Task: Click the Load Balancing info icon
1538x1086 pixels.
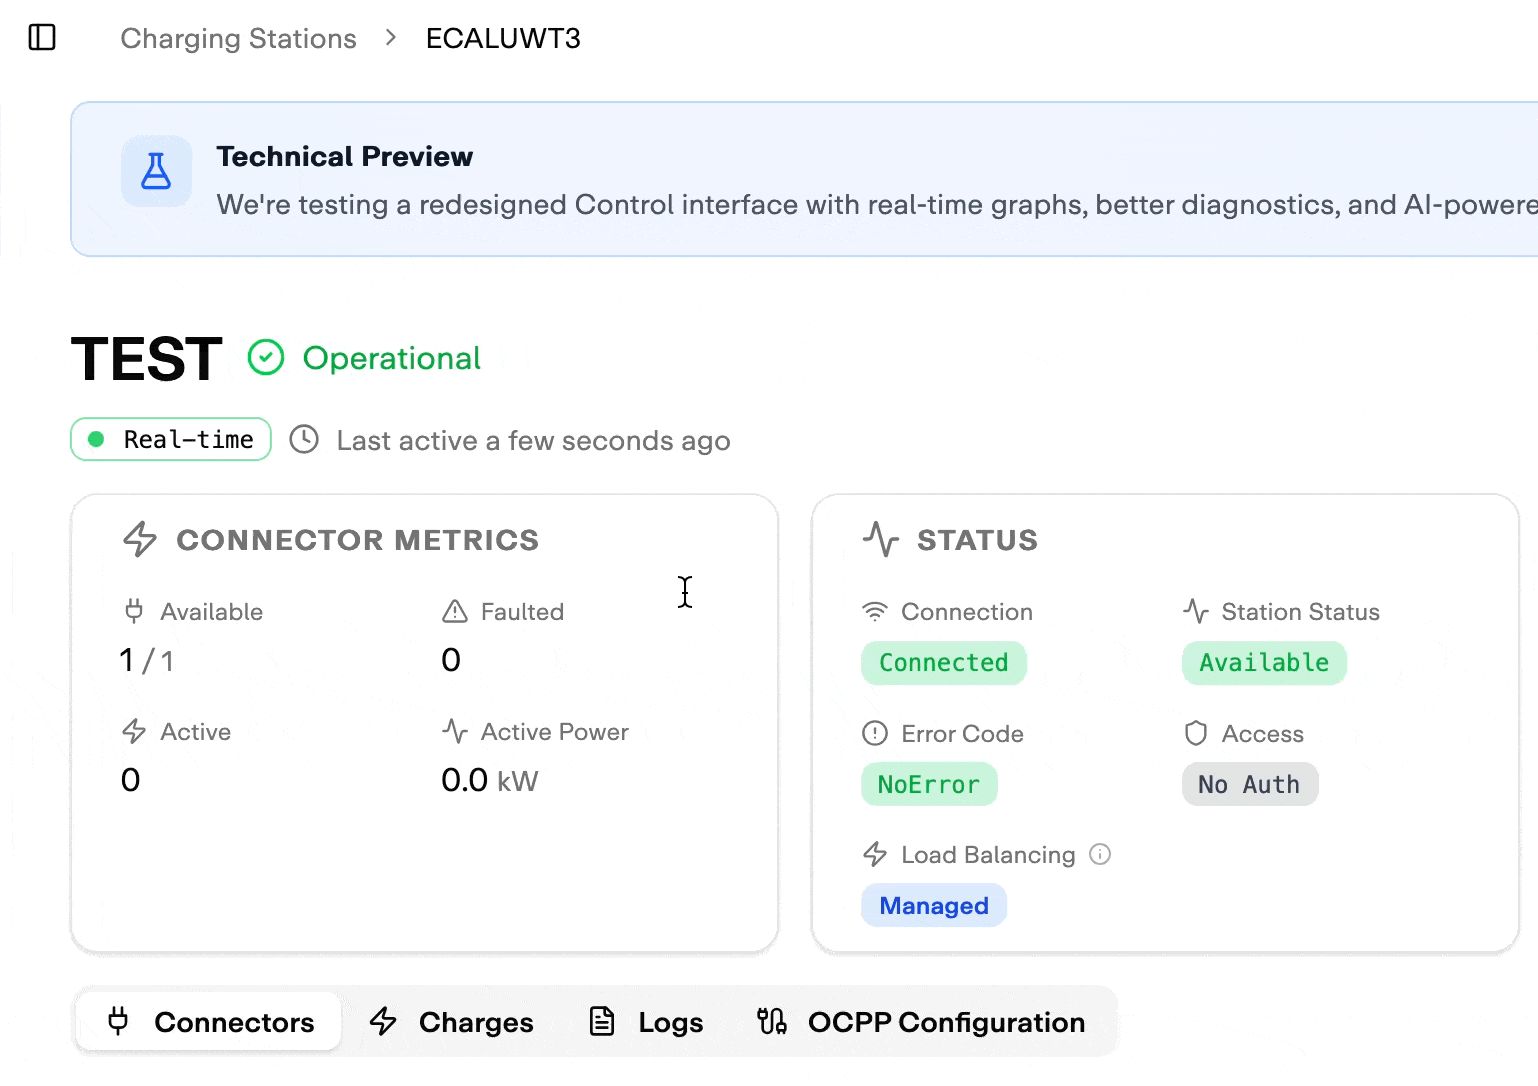Action: point(1100,854)
